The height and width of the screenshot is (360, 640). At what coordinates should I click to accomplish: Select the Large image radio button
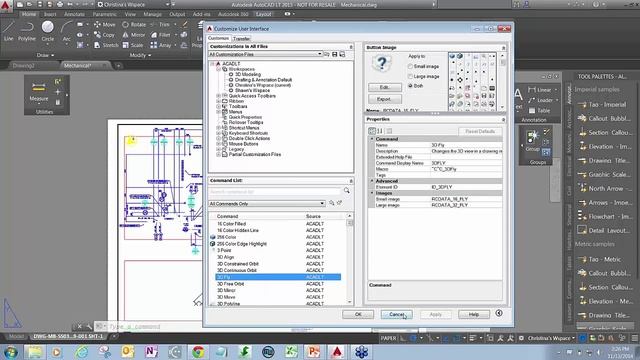(410, 76)
